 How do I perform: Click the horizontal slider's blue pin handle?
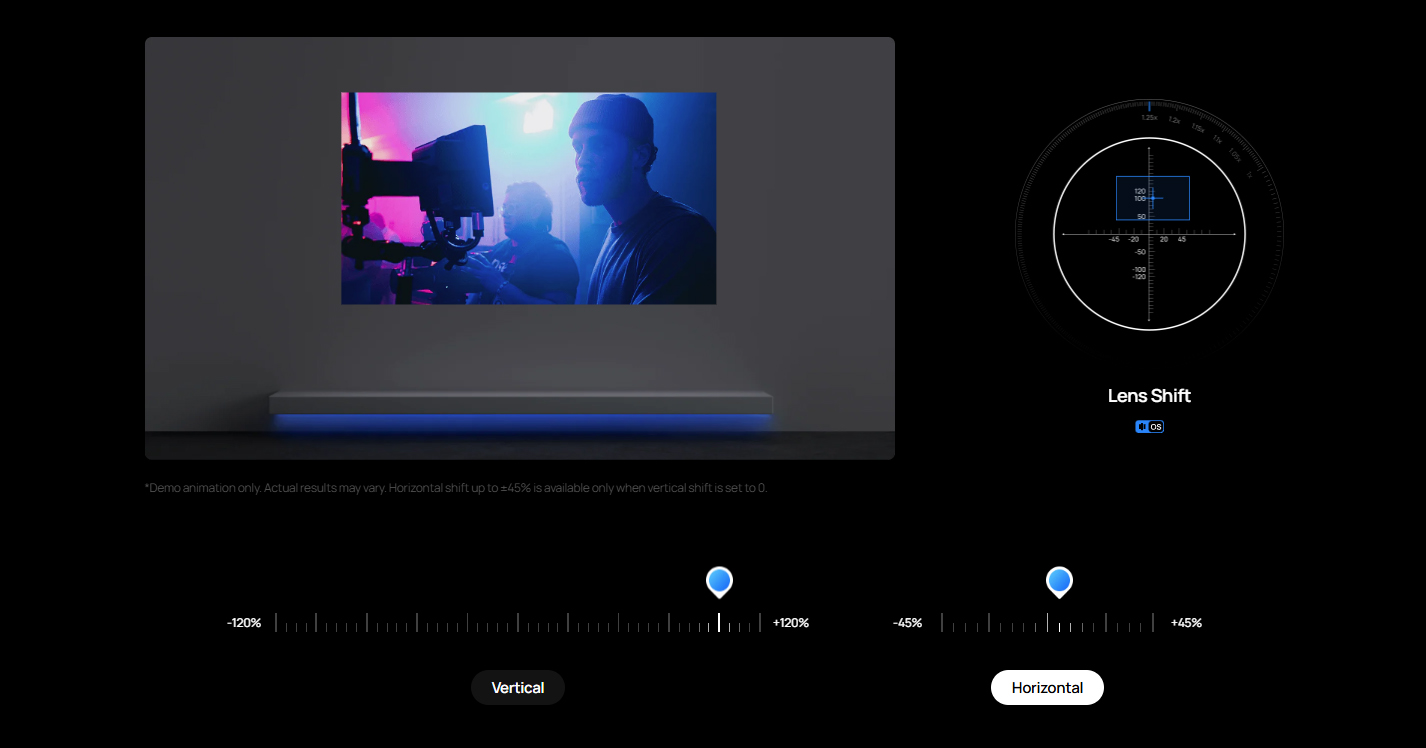(x=1059, y=581)
